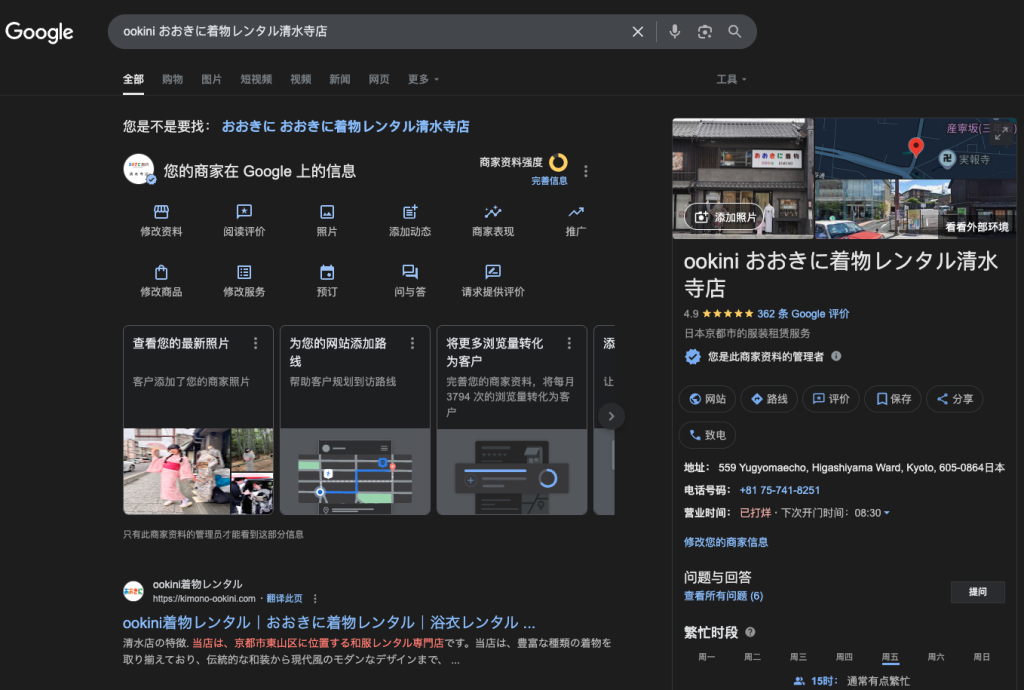
Task: Click the 评价 review button
Action: coord(831,399)
